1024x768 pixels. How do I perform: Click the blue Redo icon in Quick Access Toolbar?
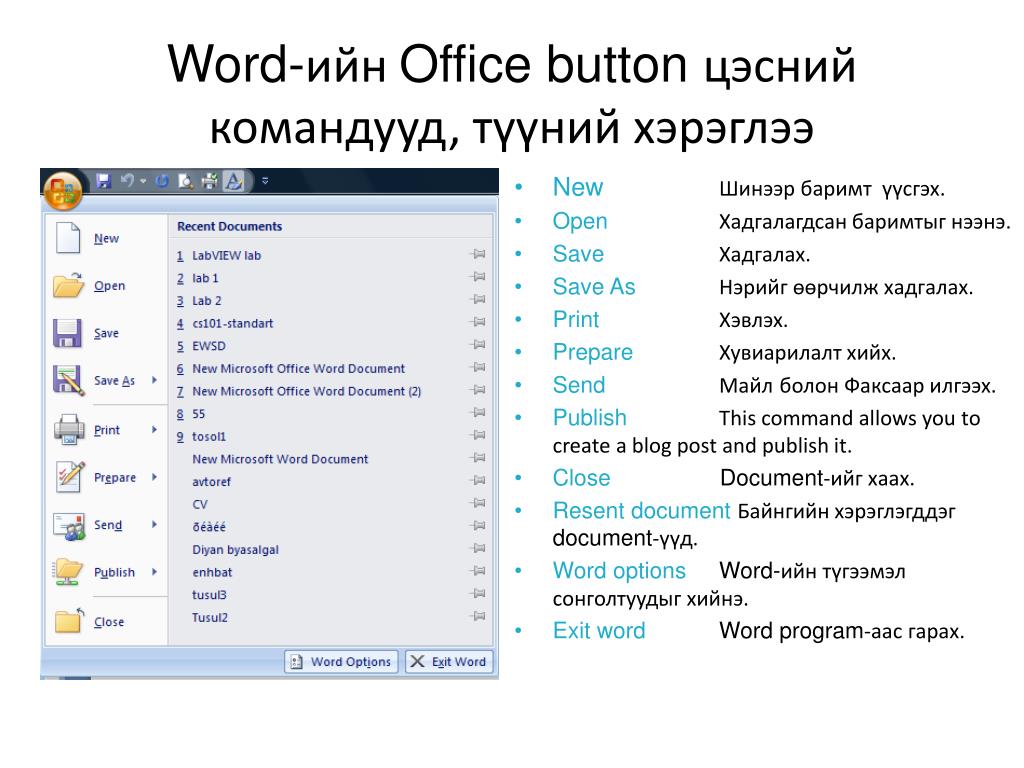click(x=162, y=181)
